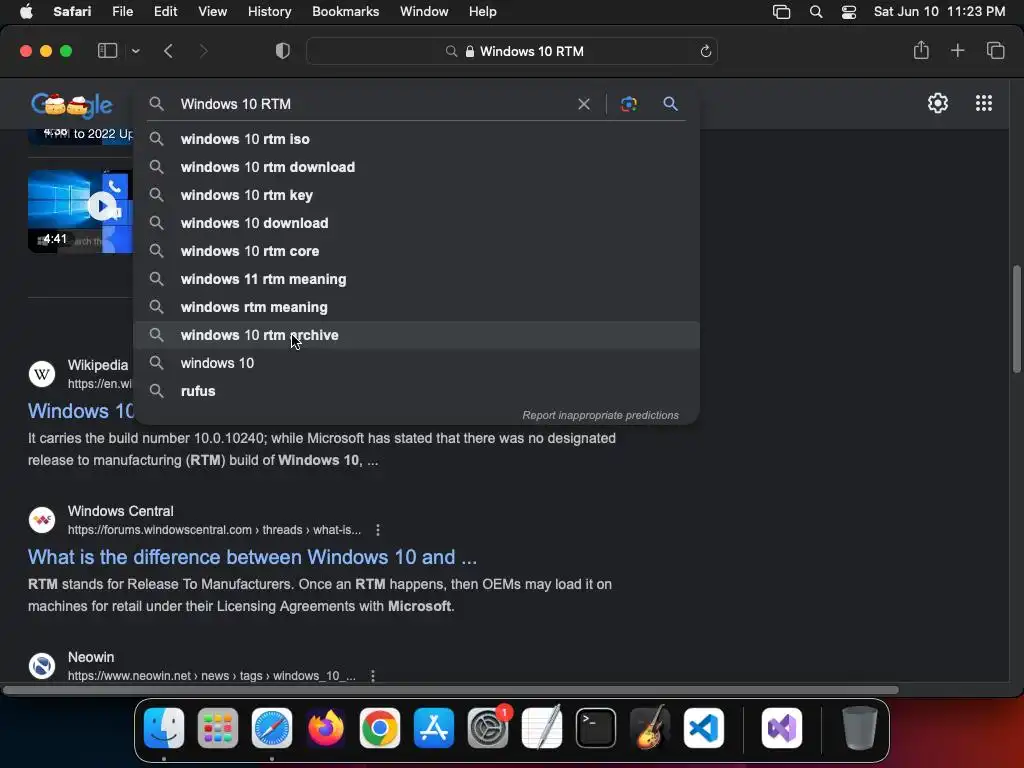Open Terminal from the Dock
The width and height of the screenshot is (1024, 768).
click(596, 728)
